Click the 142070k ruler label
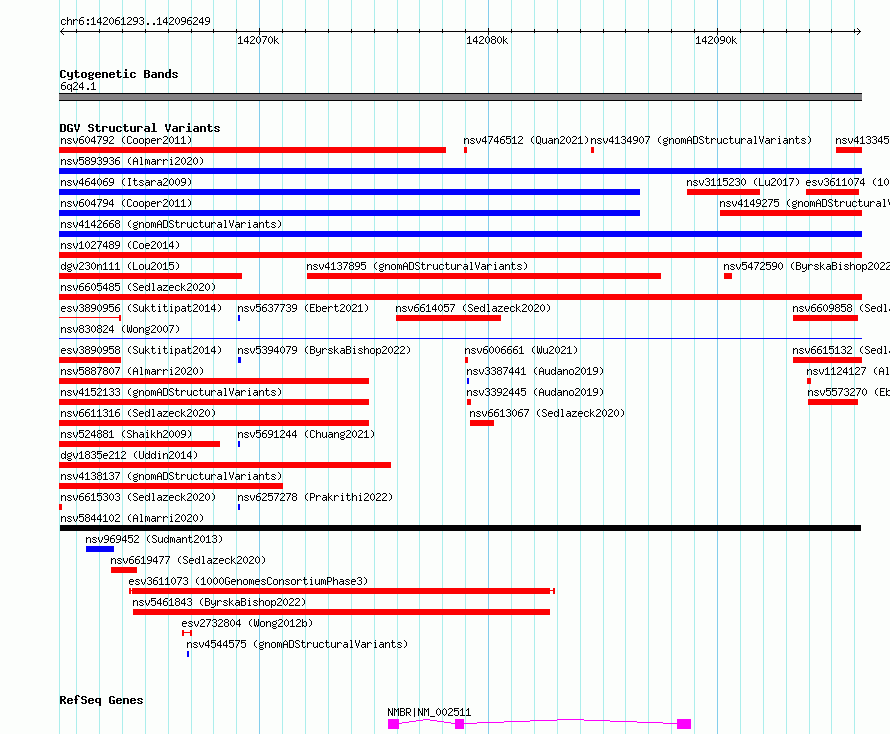The image size is (890, 734). tap(258, 40)
